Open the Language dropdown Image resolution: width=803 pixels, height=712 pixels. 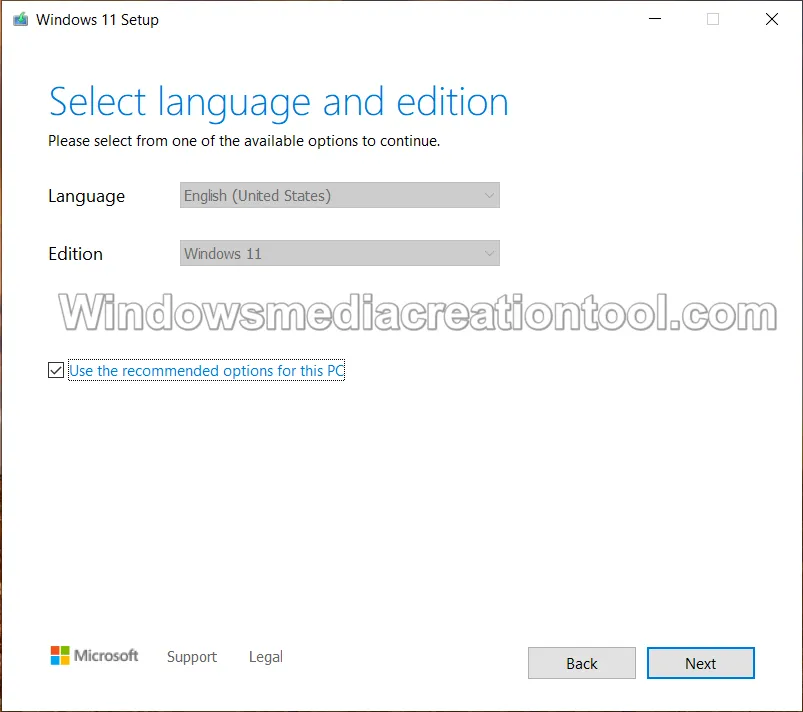[x=340, y=195]
